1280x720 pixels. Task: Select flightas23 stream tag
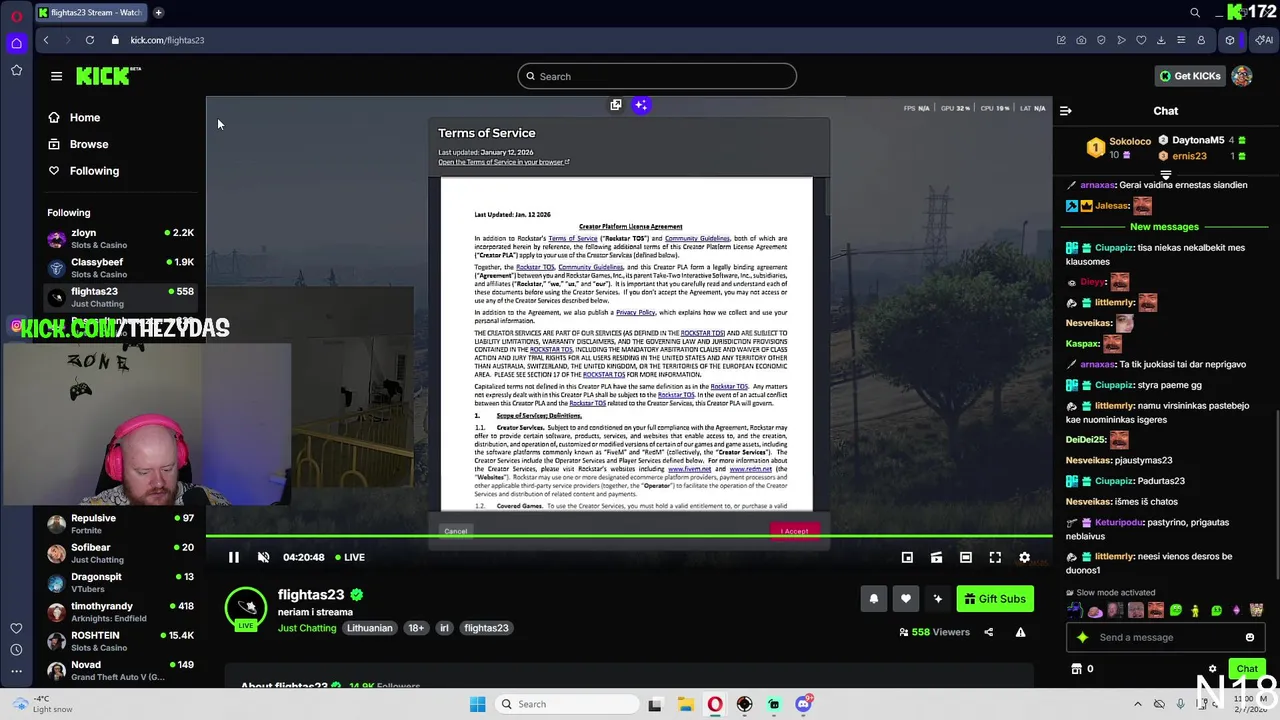click(x=486, y=628)
